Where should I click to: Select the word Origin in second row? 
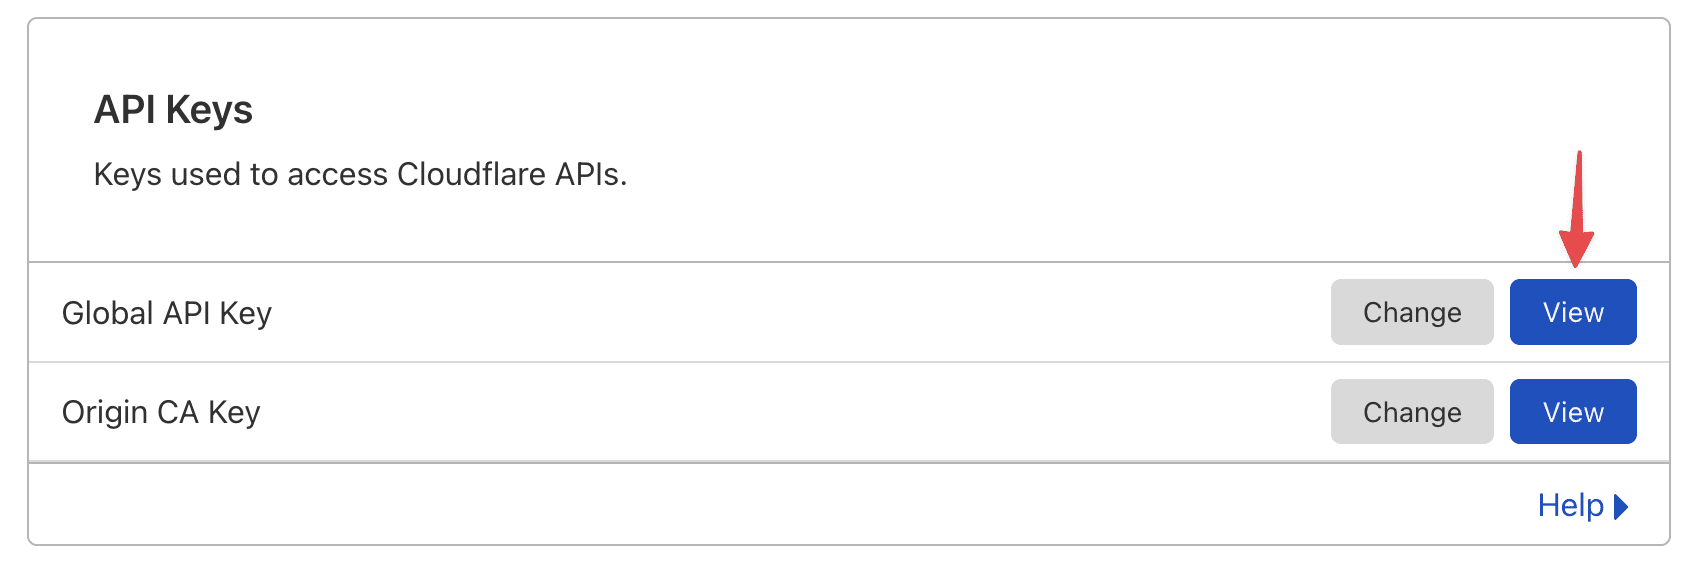pyautogui.click(x=105, y=412)
